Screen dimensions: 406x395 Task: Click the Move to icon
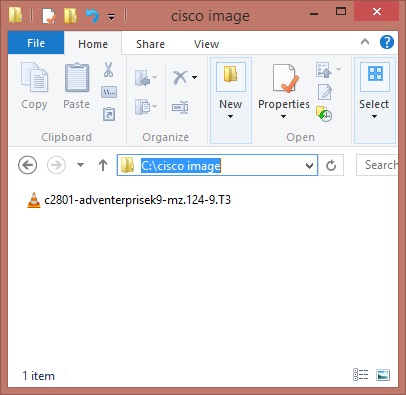point(143,78)
